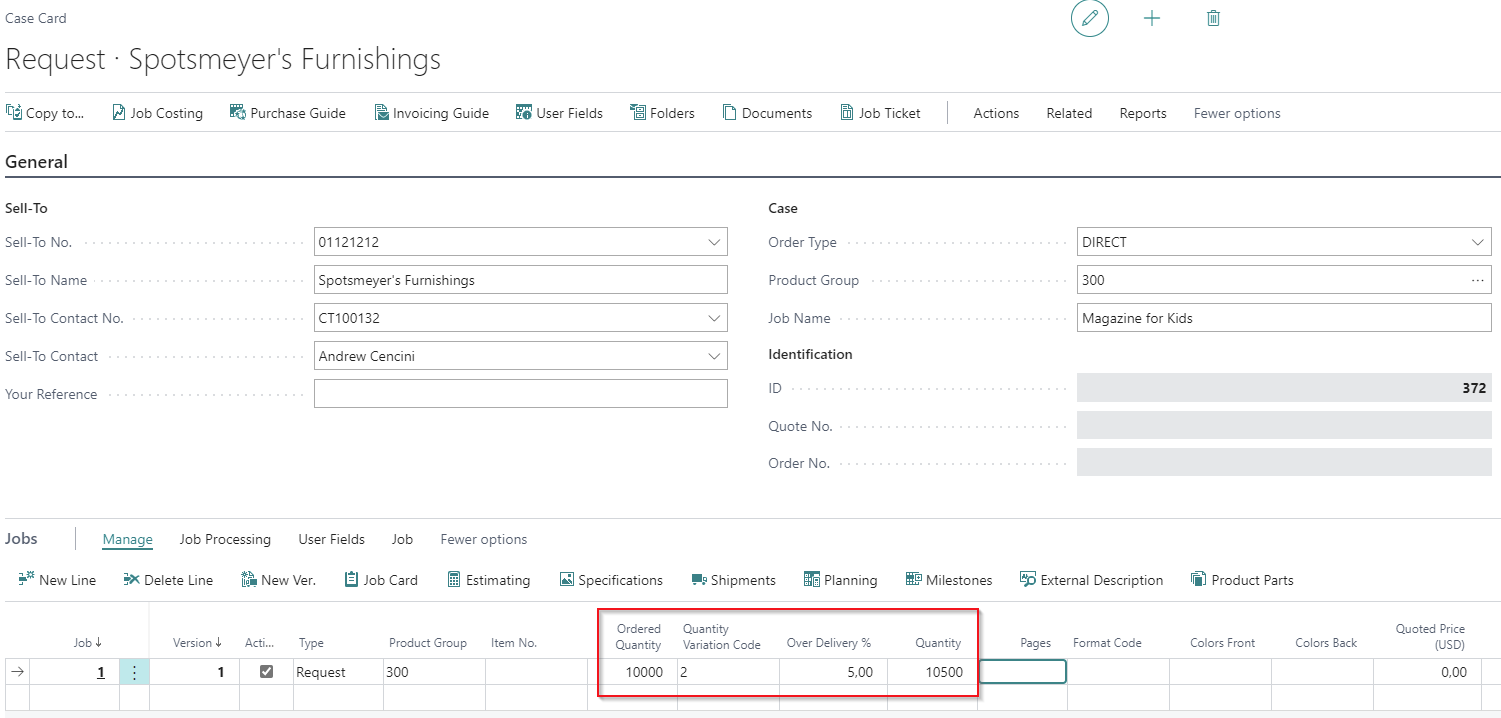Image resolution: width=1501 pixels, height=718 pixels.
Task: Click the delete trash icon at top
Action: coord(1213,18)
